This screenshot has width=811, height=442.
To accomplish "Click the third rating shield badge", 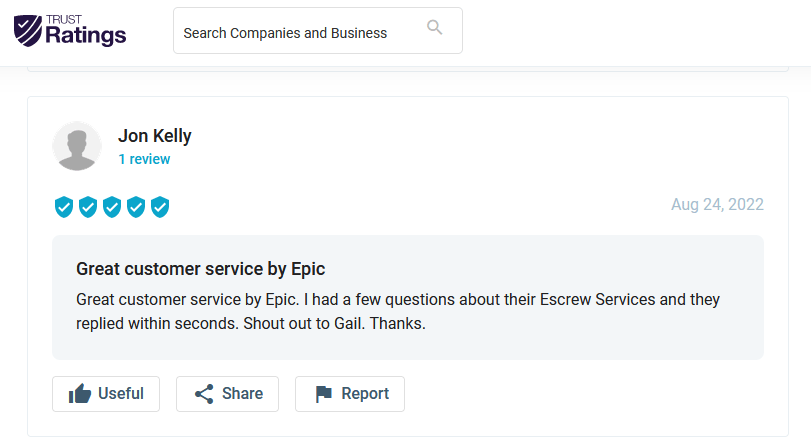I will click(112, 207).
